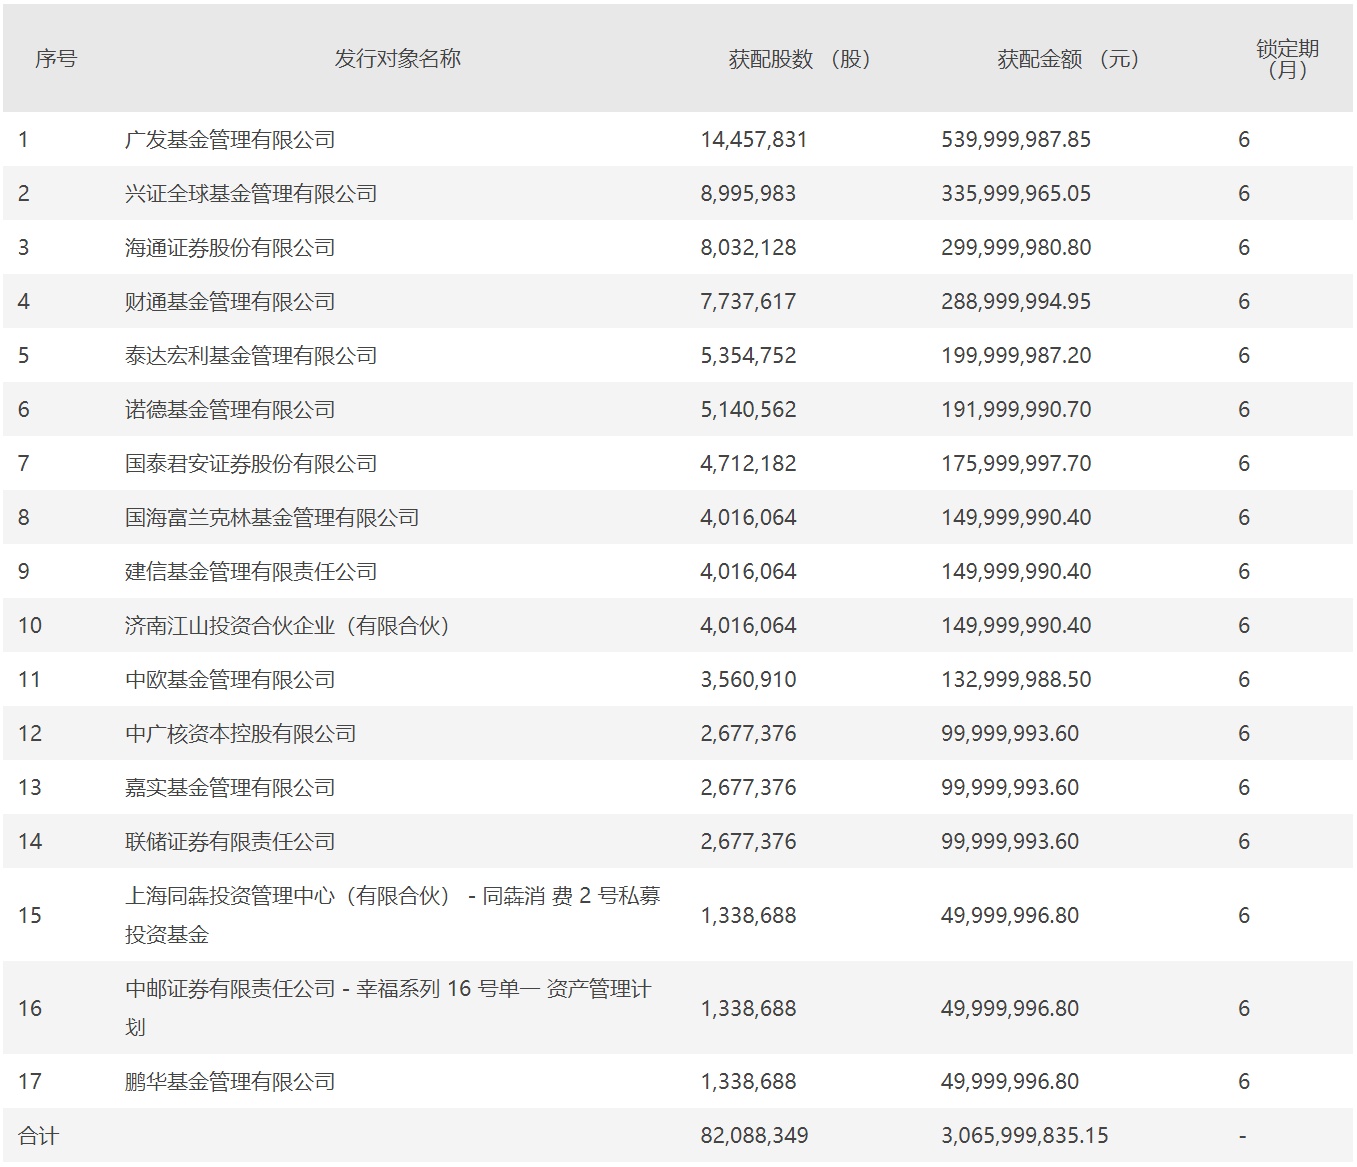Click 鹏华基金管理有限公司 in row 17
The width and height of the screenshot is (1357, 1167).
pos(230,1082)
